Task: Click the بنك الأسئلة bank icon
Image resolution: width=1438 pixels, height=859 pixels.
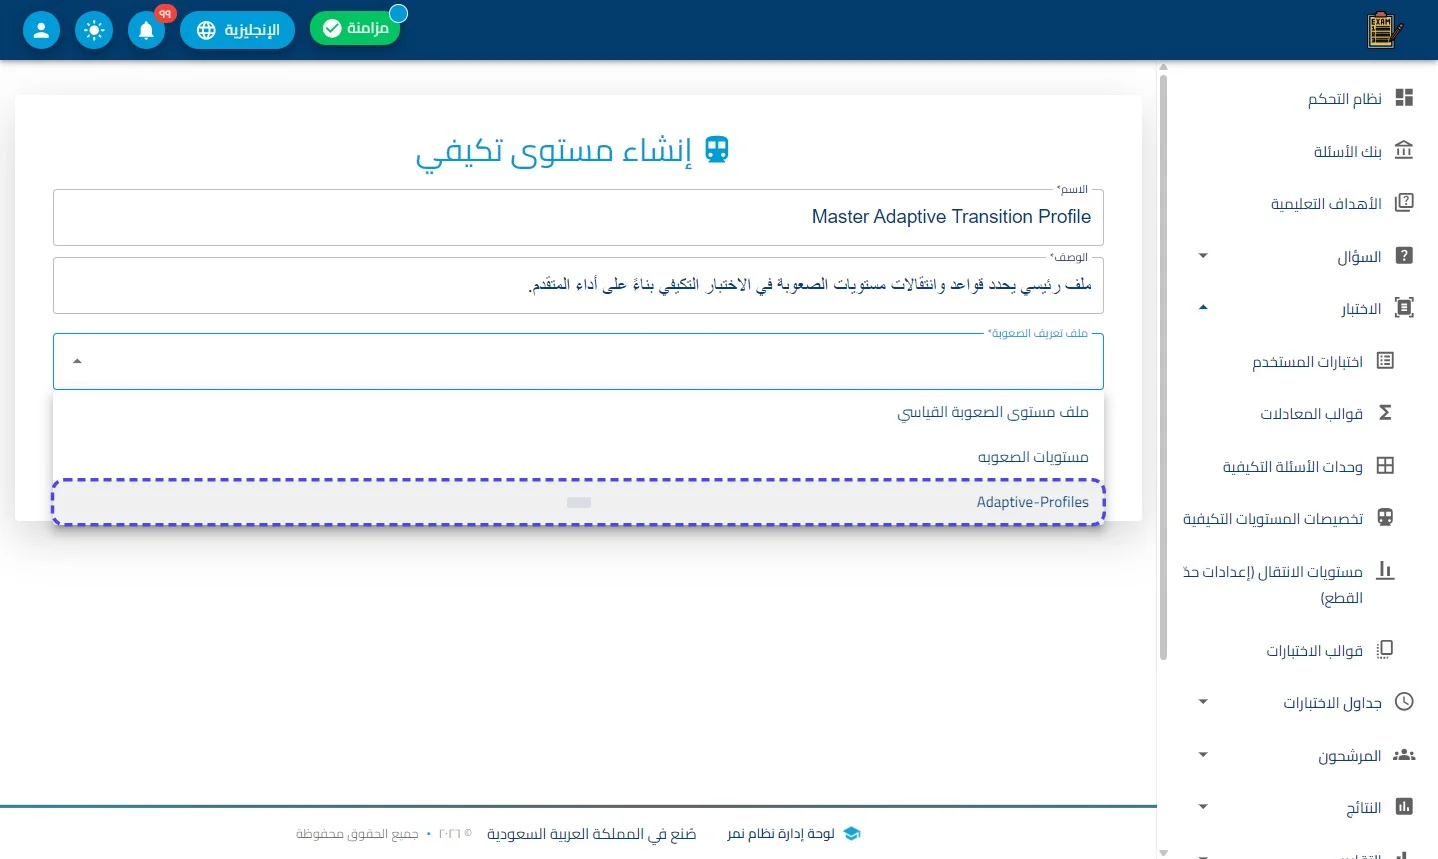Action: (1404, 150)
